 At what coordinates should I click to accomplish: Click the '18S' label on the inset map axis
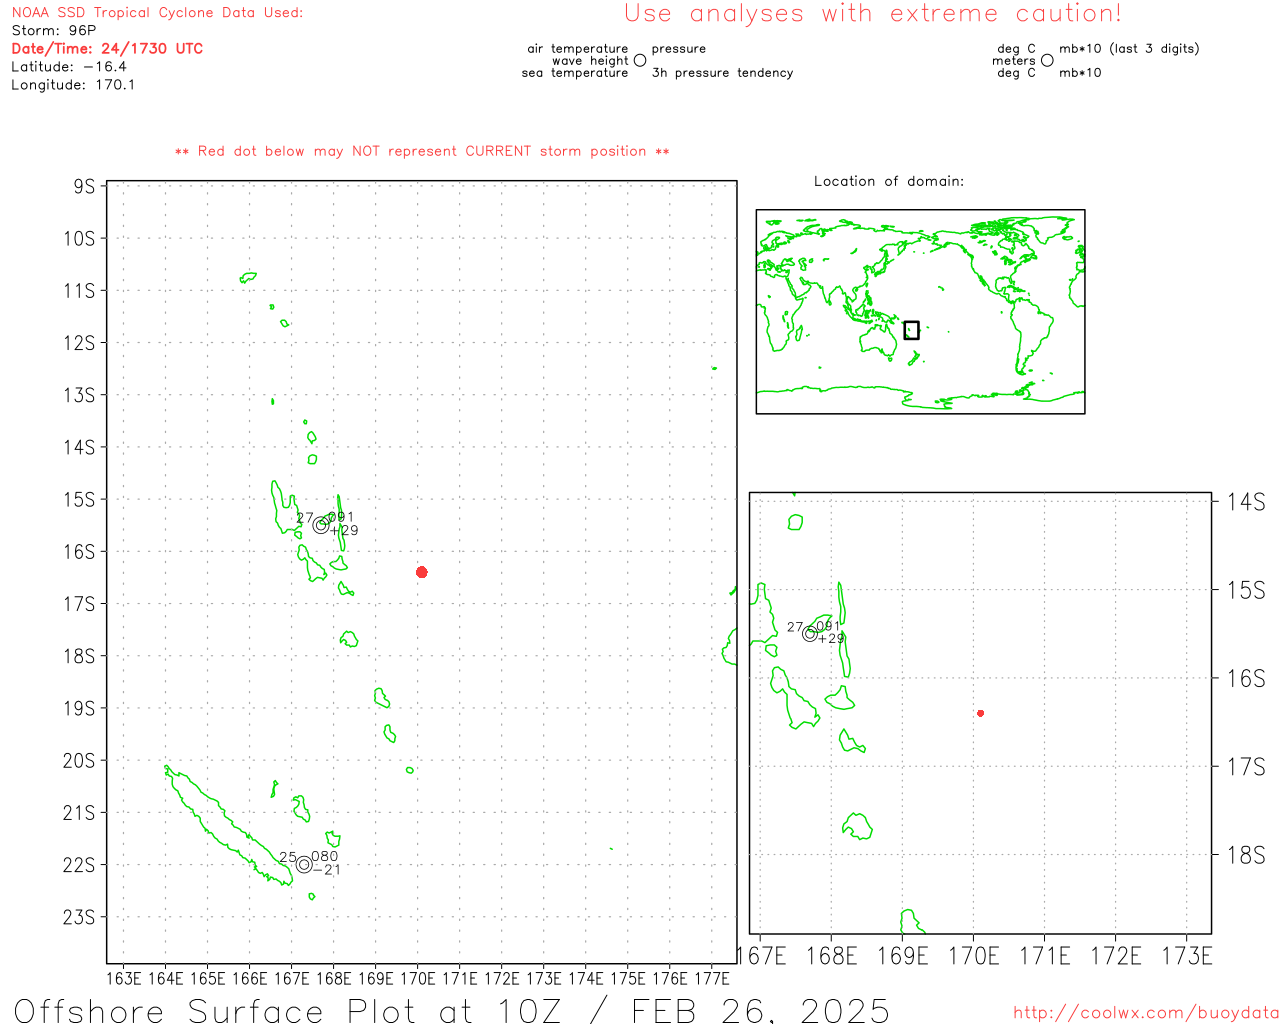1246,855
